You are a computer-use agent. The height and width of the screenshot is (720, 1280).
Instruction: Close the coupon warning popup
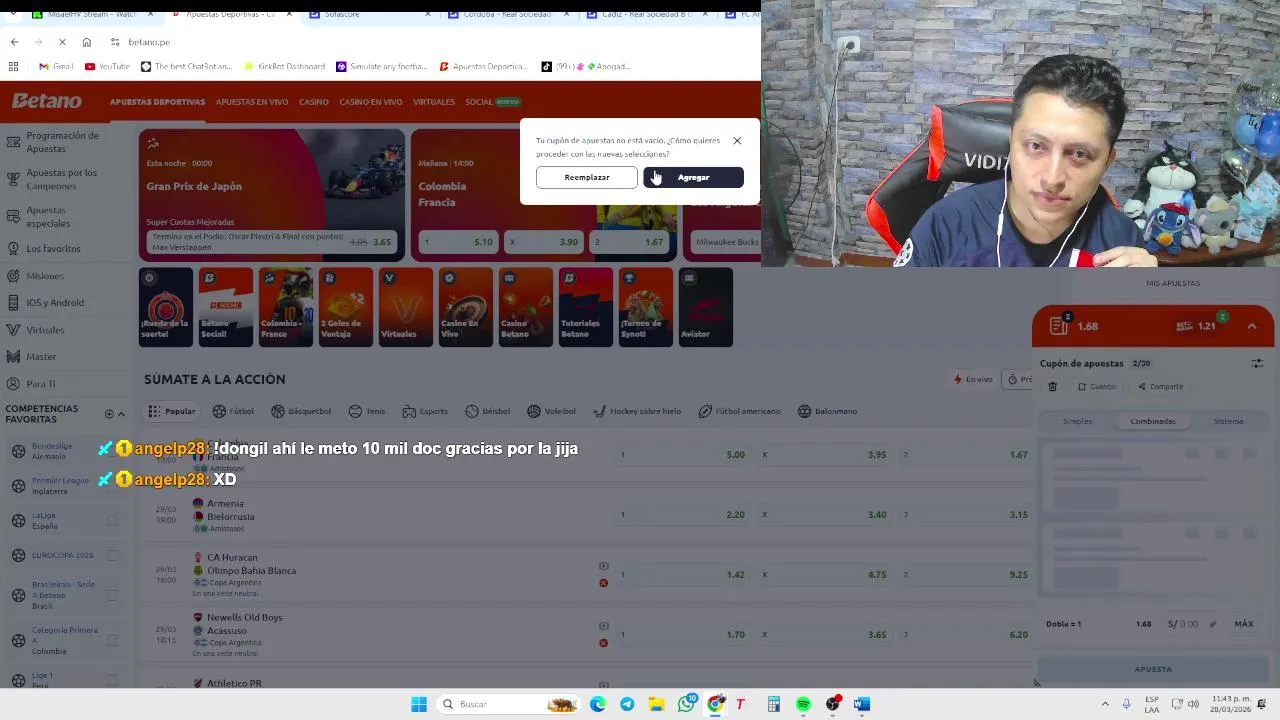pos(737,140)
